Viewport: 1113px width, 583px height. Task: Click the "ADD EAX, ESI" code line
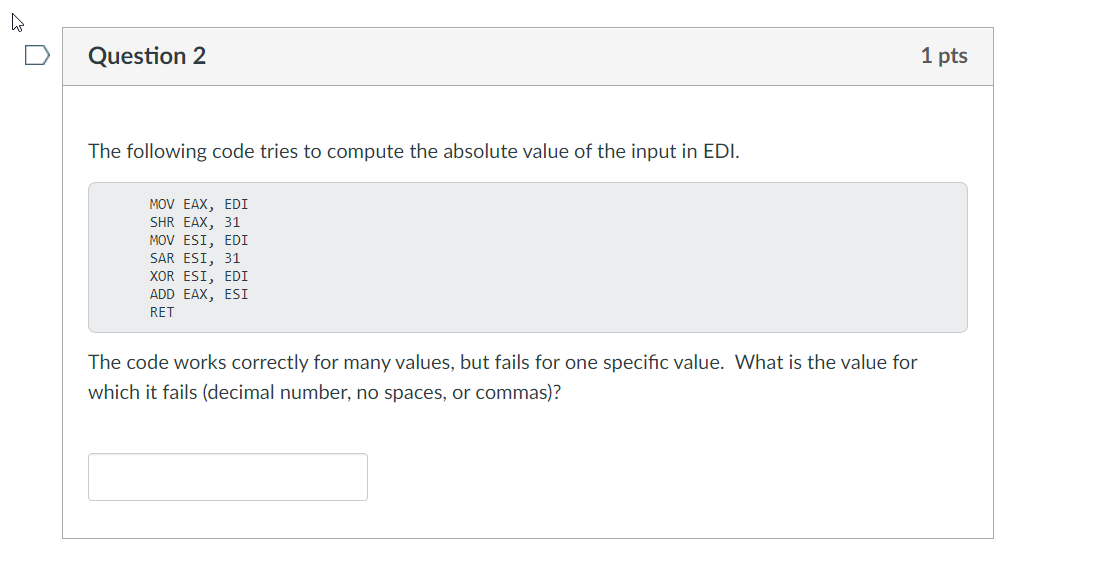click(199, 294)
